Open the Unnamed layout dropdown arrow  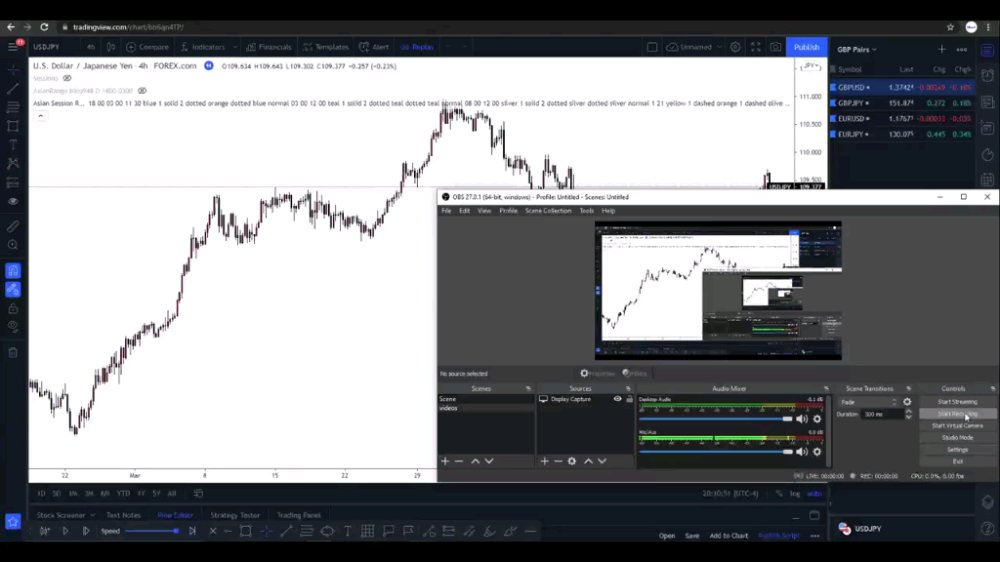coord(719,47)
